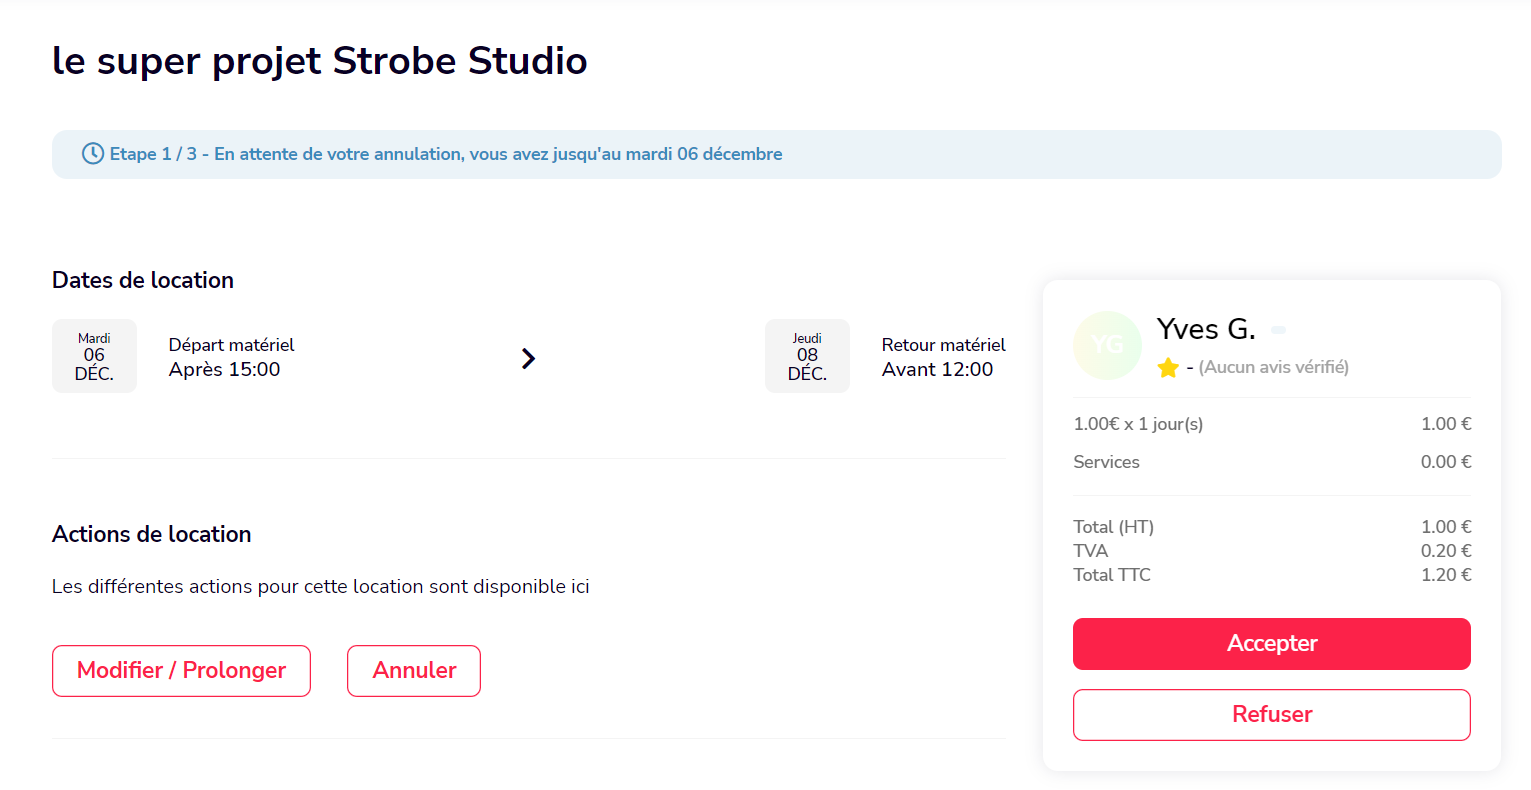
Task: Click the TVA amount 0.20 €
Action: point(1446,551)
